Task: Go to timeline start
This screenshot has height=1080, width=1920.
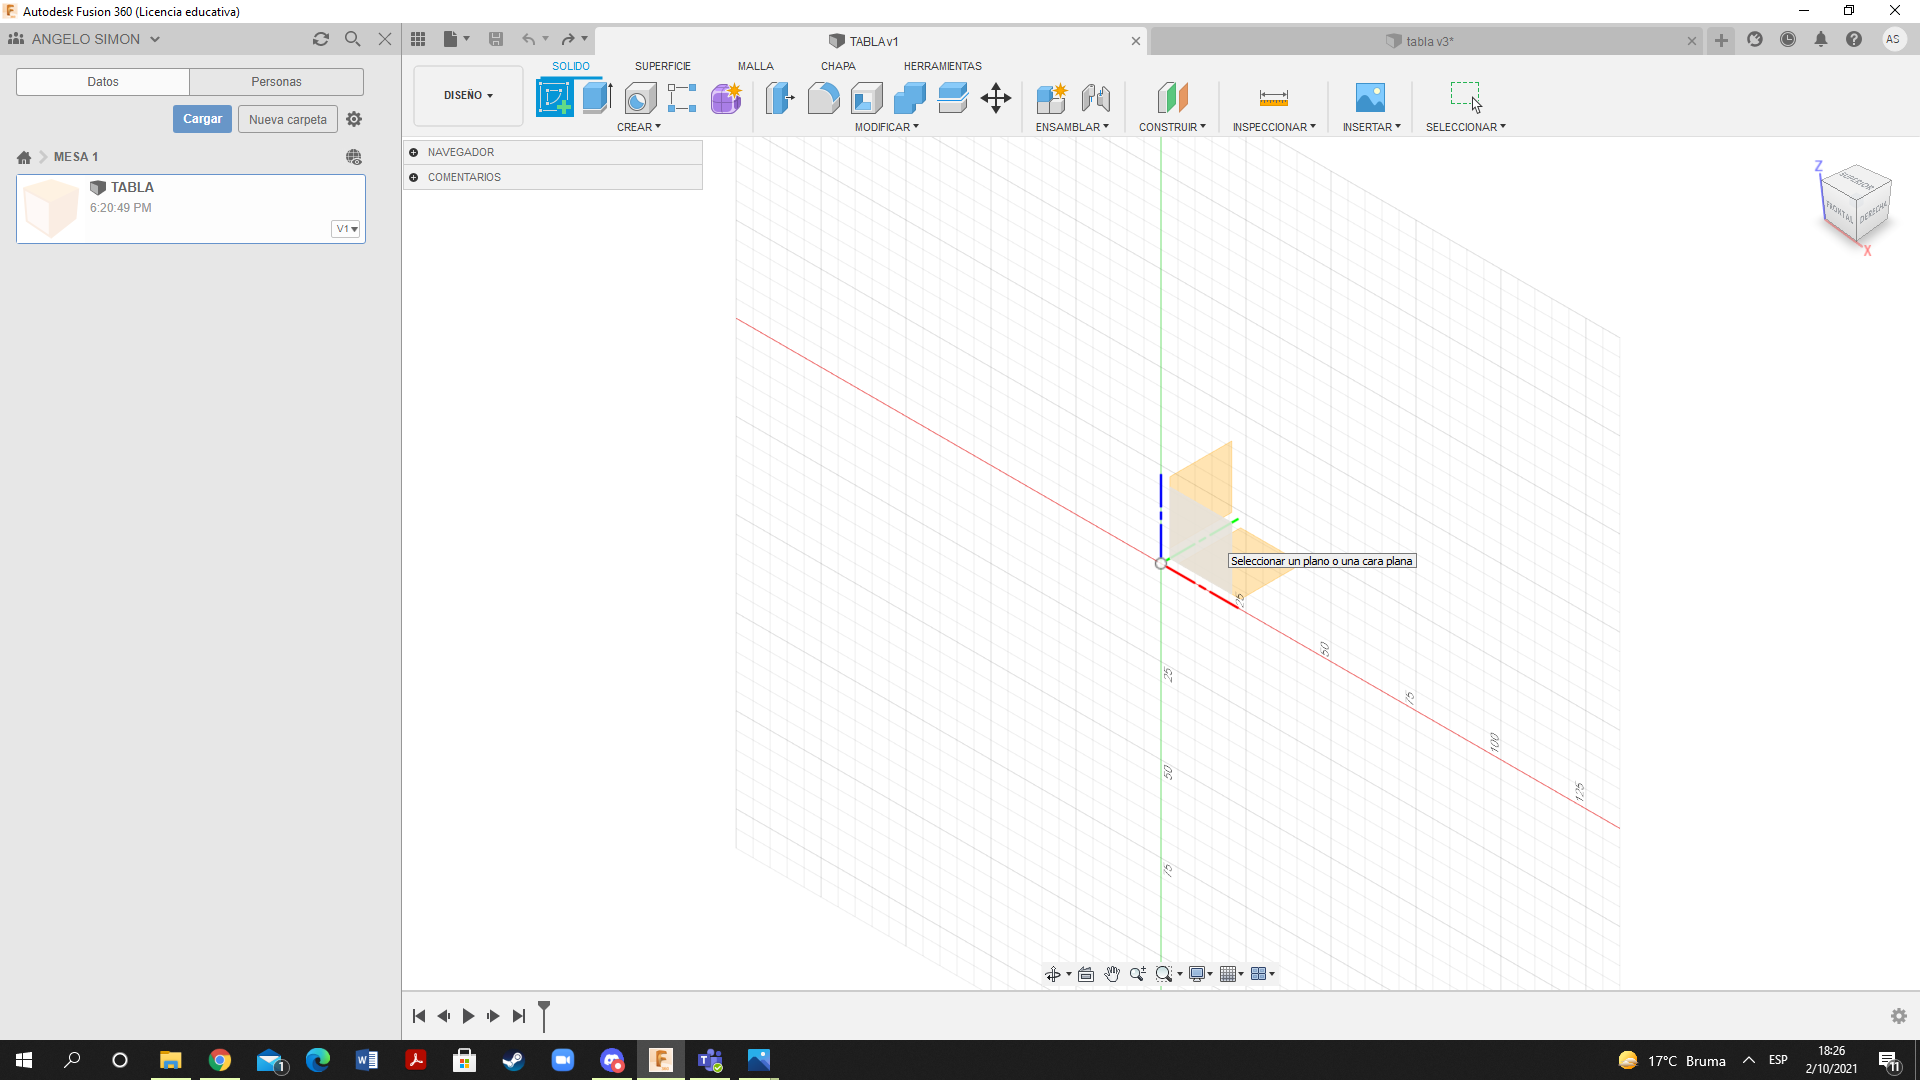Action: point(419,1016)
